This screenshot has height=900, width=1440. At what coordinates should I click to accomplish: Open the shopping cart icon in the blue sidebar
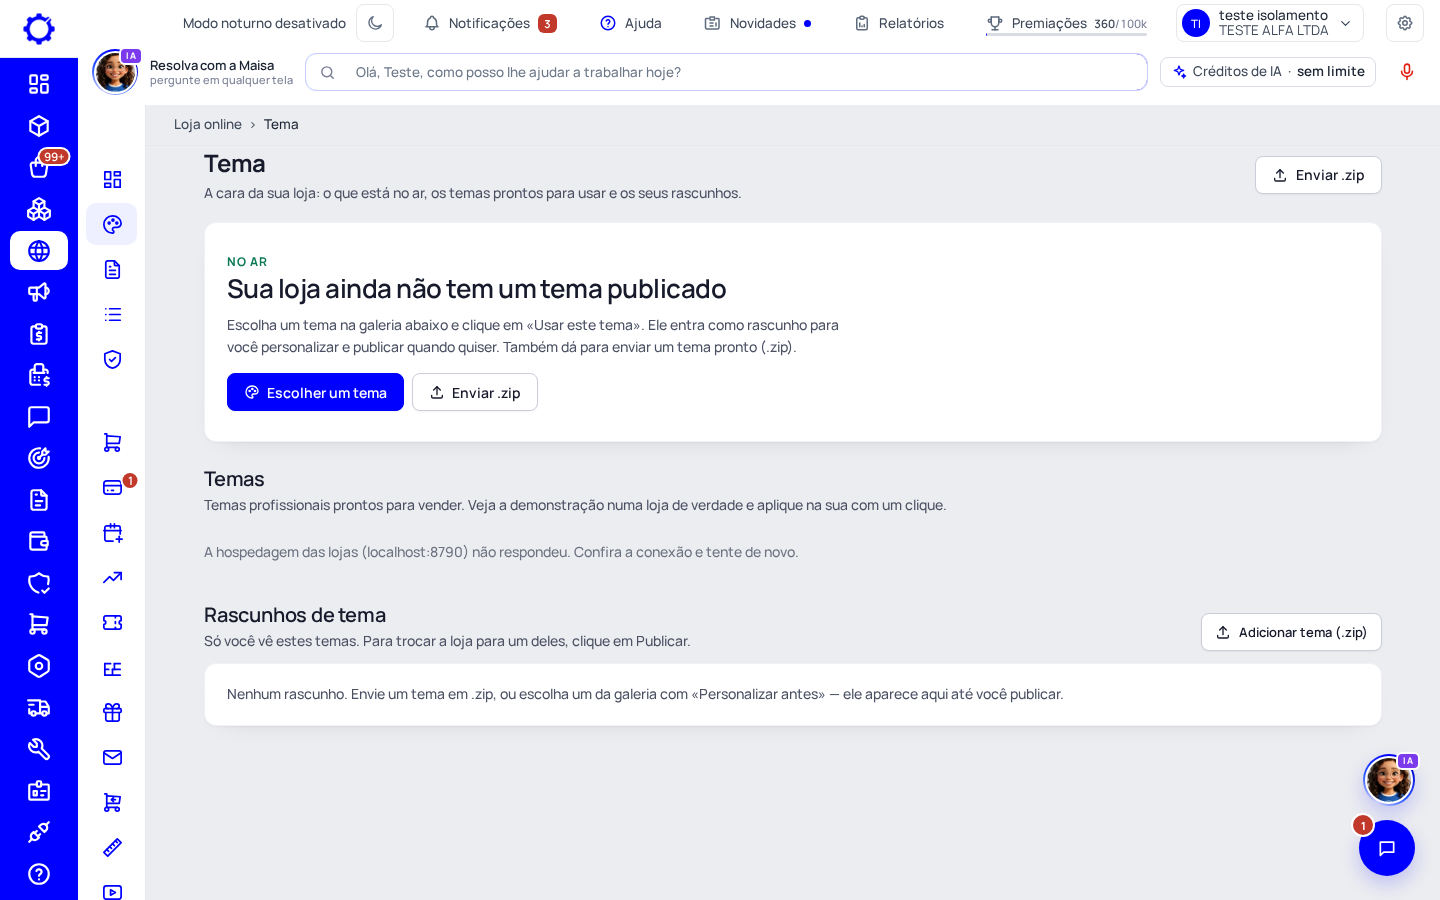point(39,624)
